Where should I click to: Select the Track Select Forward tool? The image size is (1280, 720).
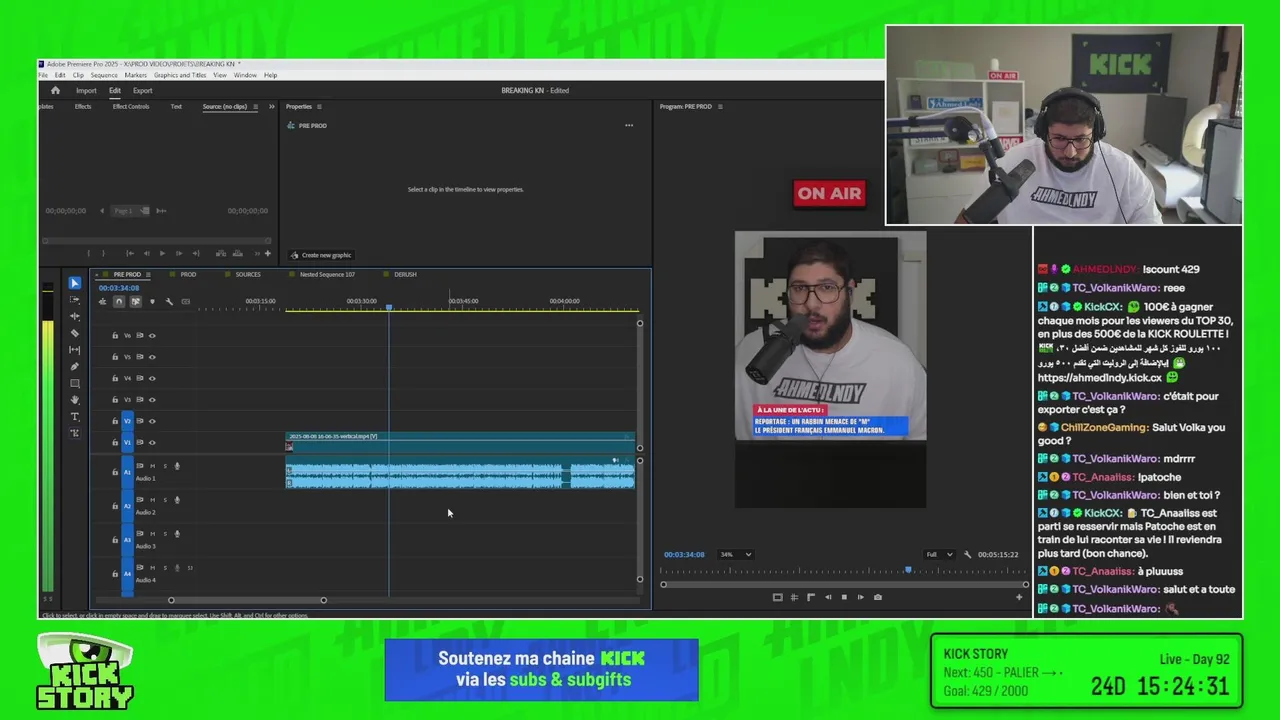75,300
